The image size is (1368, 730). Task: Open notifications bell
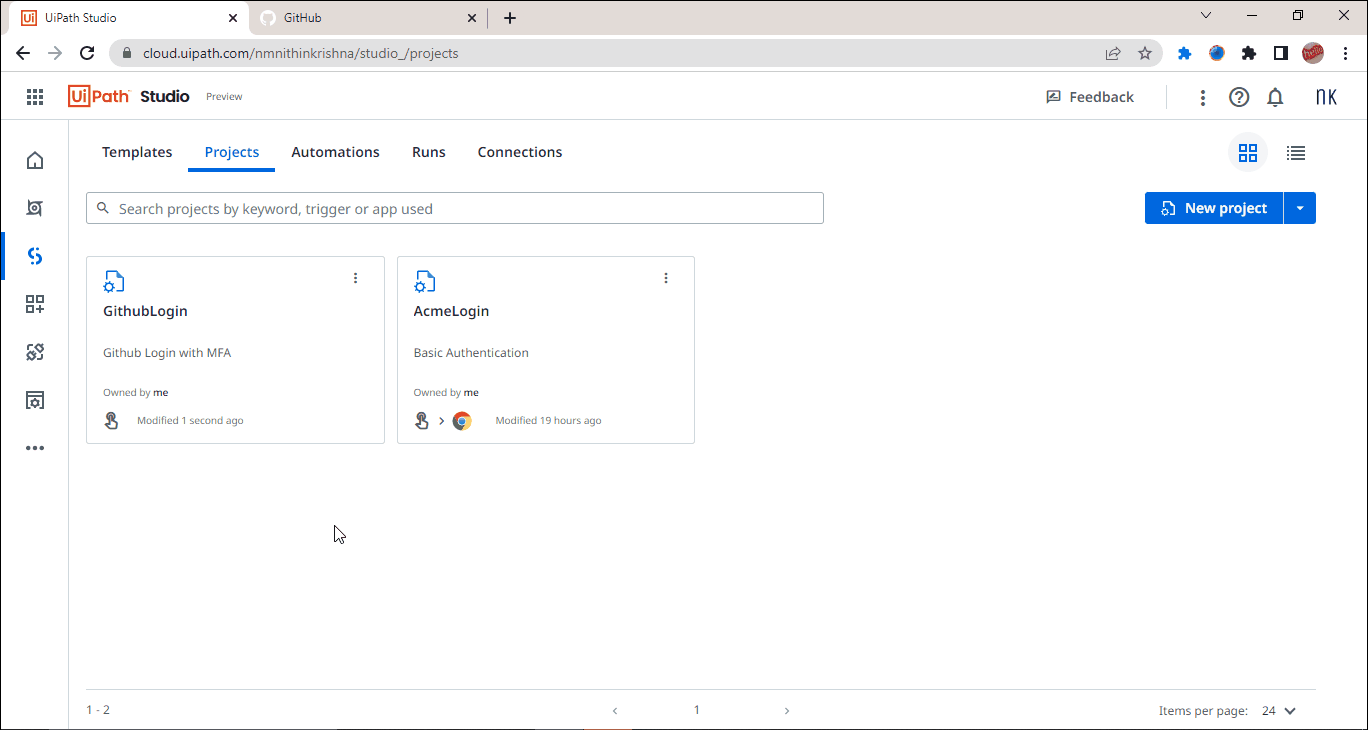click(x=1275, y=97)
